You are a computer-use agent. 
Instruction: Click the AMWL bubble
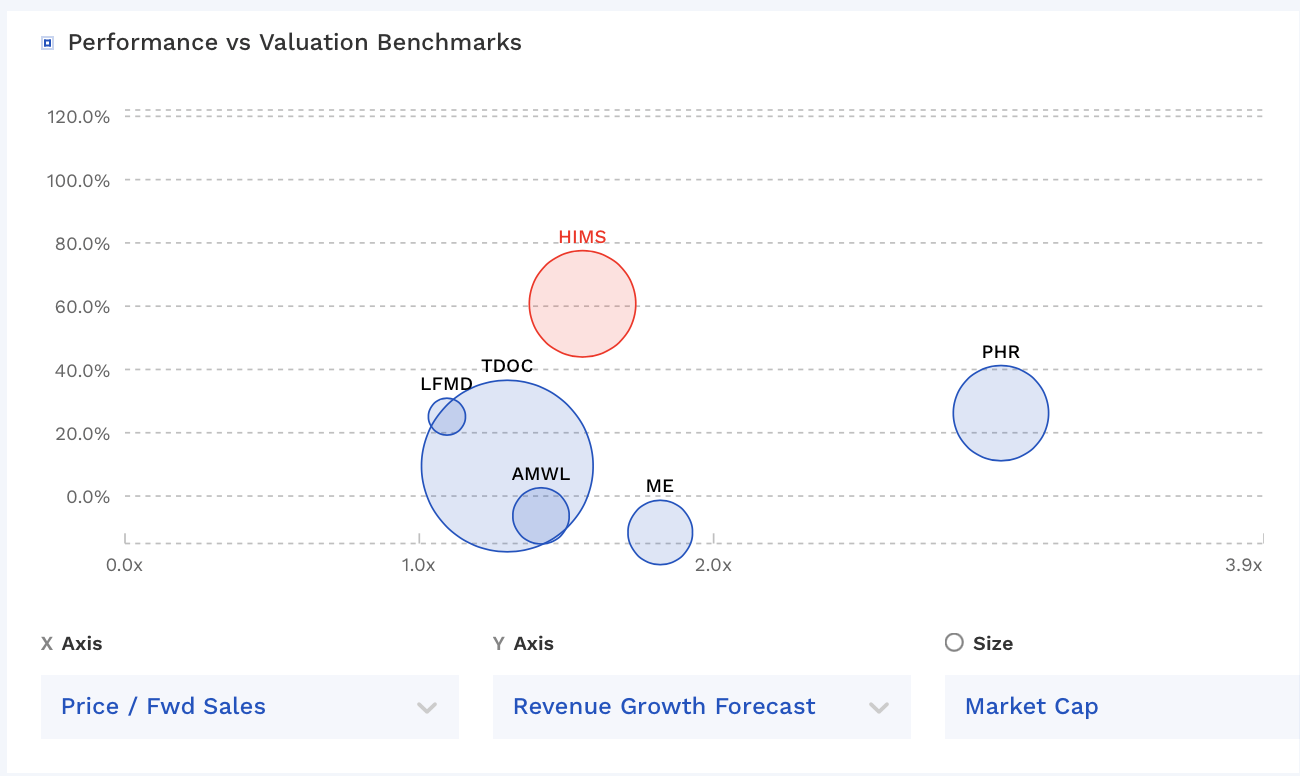[541, 516]
